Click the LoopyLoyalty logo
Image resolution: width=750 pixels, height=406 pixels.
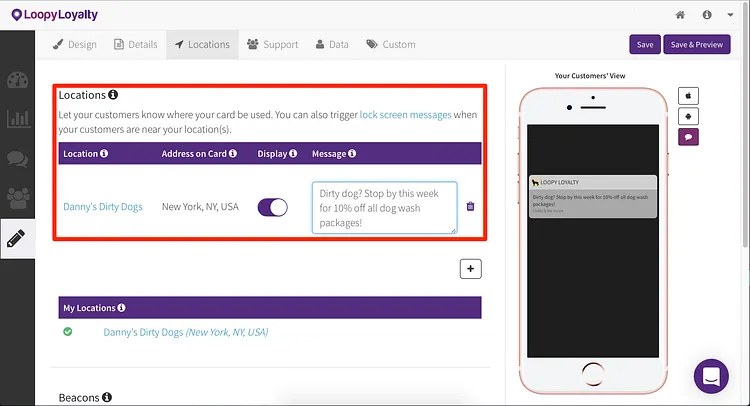[55, 15]
